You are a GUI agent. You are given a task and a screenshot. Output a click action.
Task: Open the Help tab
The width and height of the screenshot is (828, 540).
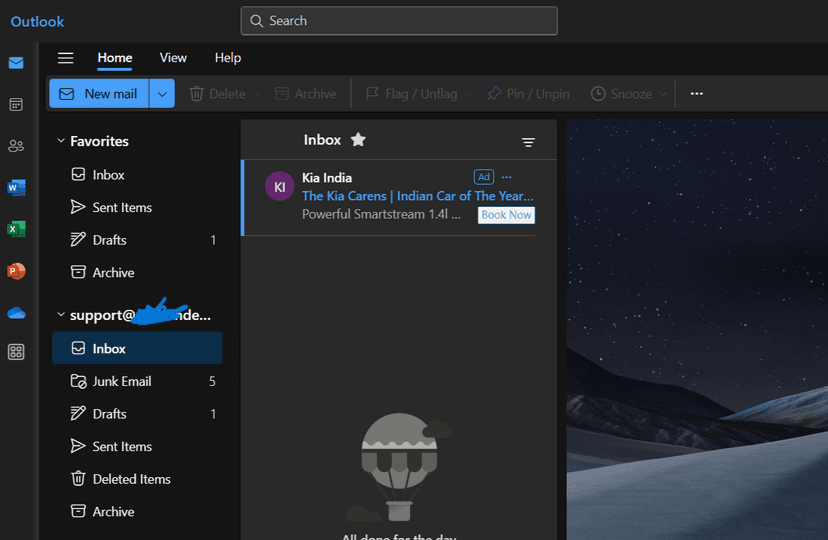coord(228,58)
